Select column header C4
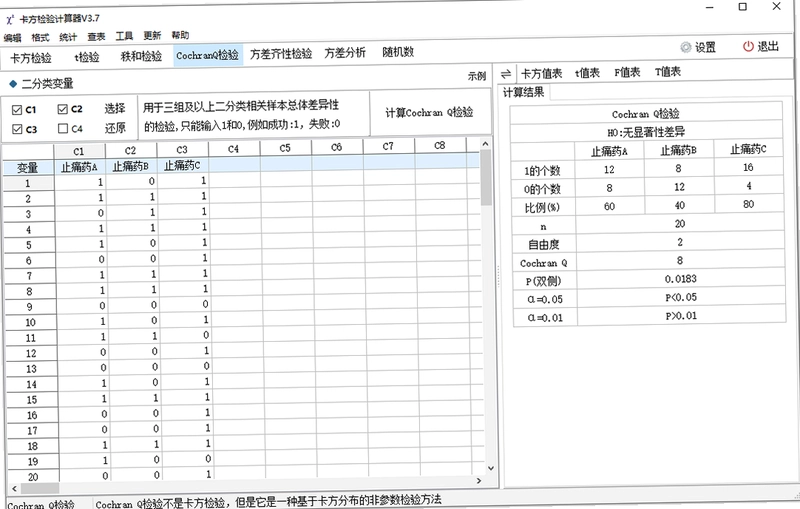This screenshot has height=509, width=800. pos(234,149)
